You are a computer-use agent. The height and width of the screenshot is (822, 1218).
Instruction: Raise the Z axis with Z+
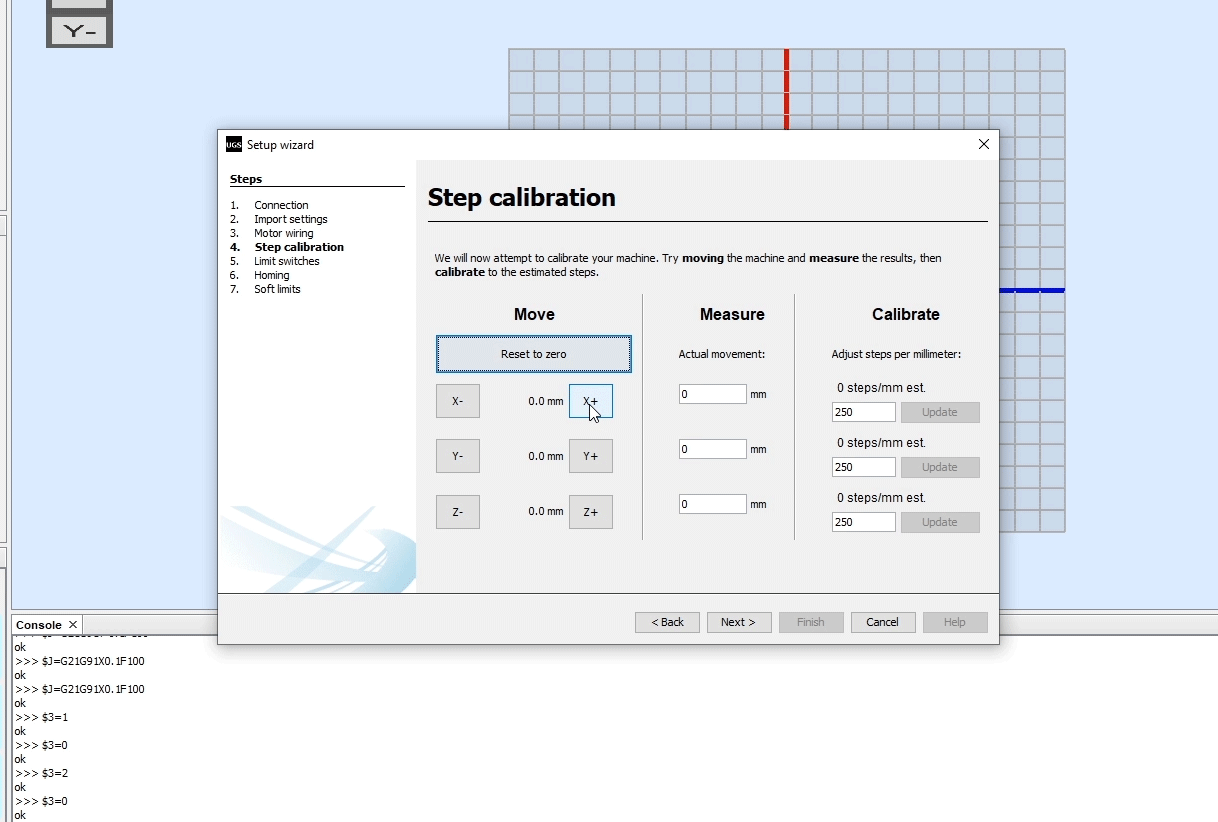click(x=590, y=511)
